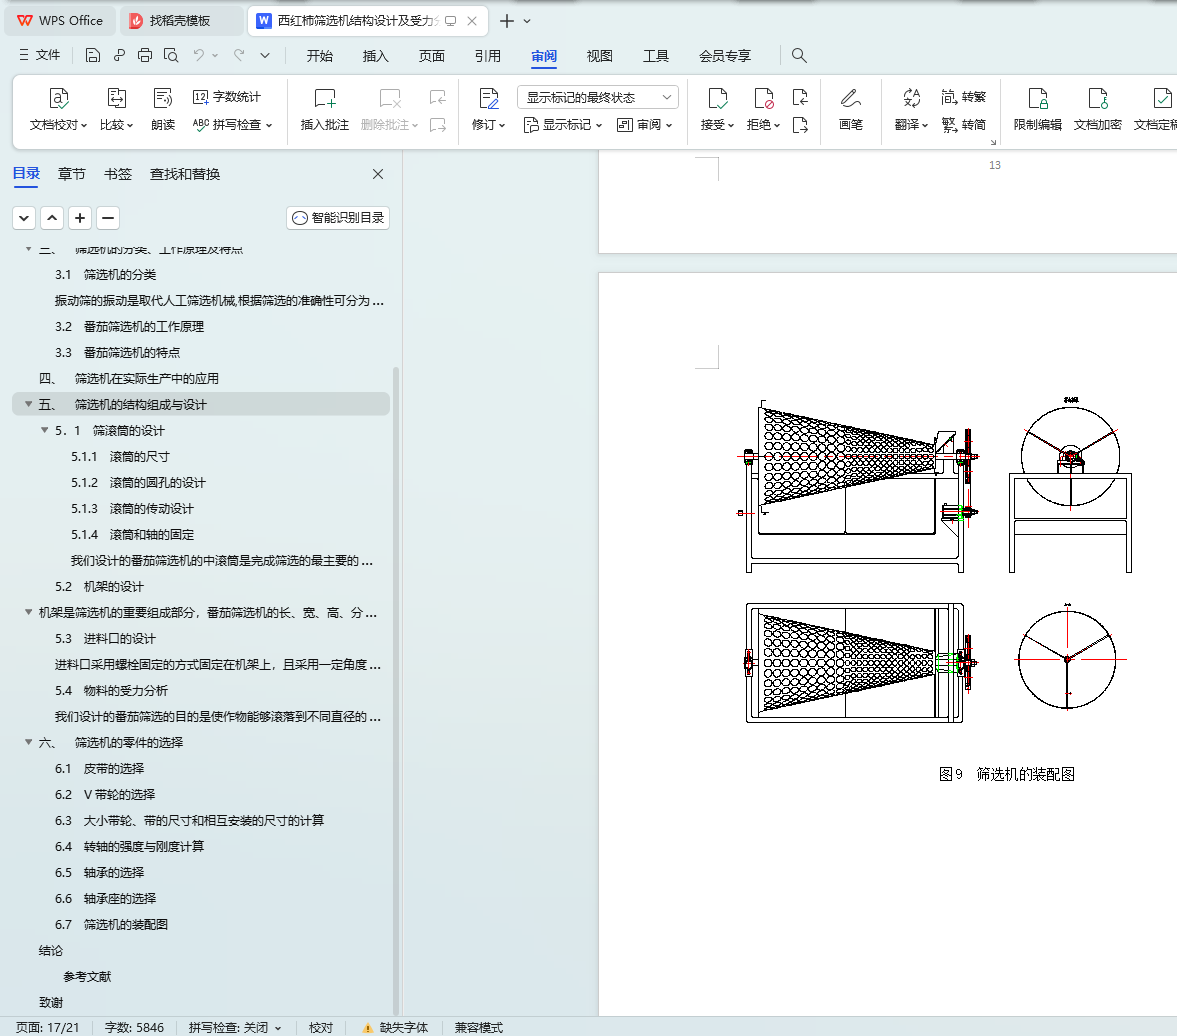The image size is (1177, 1036).
Task: Open the 审阅 pane dropdown
Action: tap(644, 125)
